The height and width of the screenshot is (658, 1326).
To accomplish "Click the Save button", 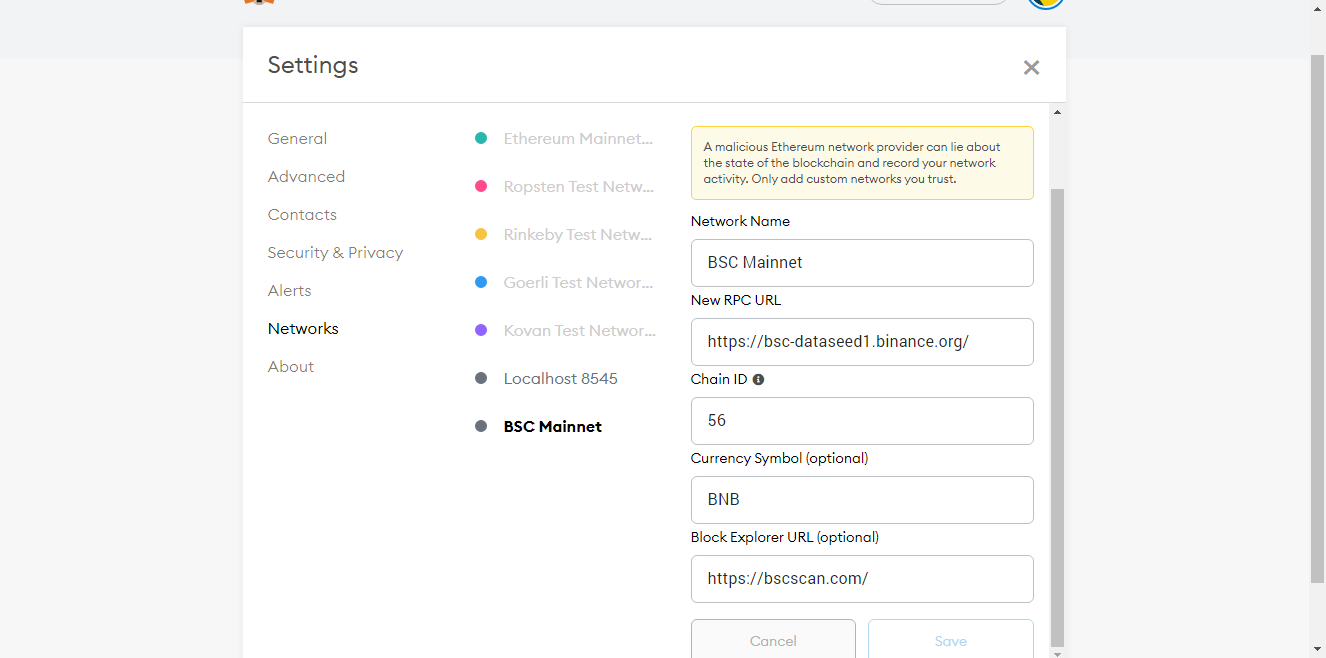I will pos(951,640).
